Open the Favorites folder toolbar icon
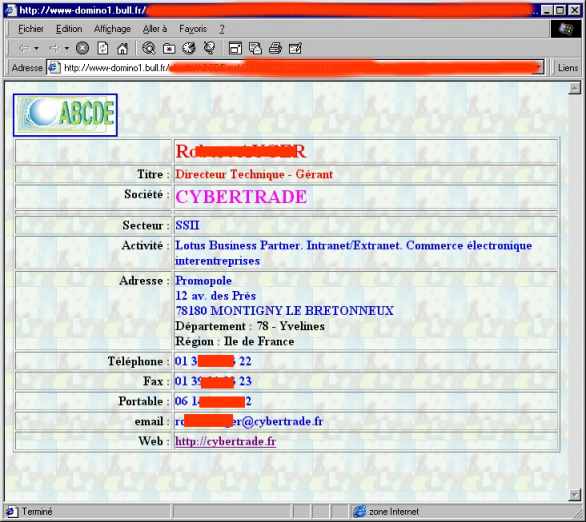Screen dimensions: 586x522 [x=169, y=48]
